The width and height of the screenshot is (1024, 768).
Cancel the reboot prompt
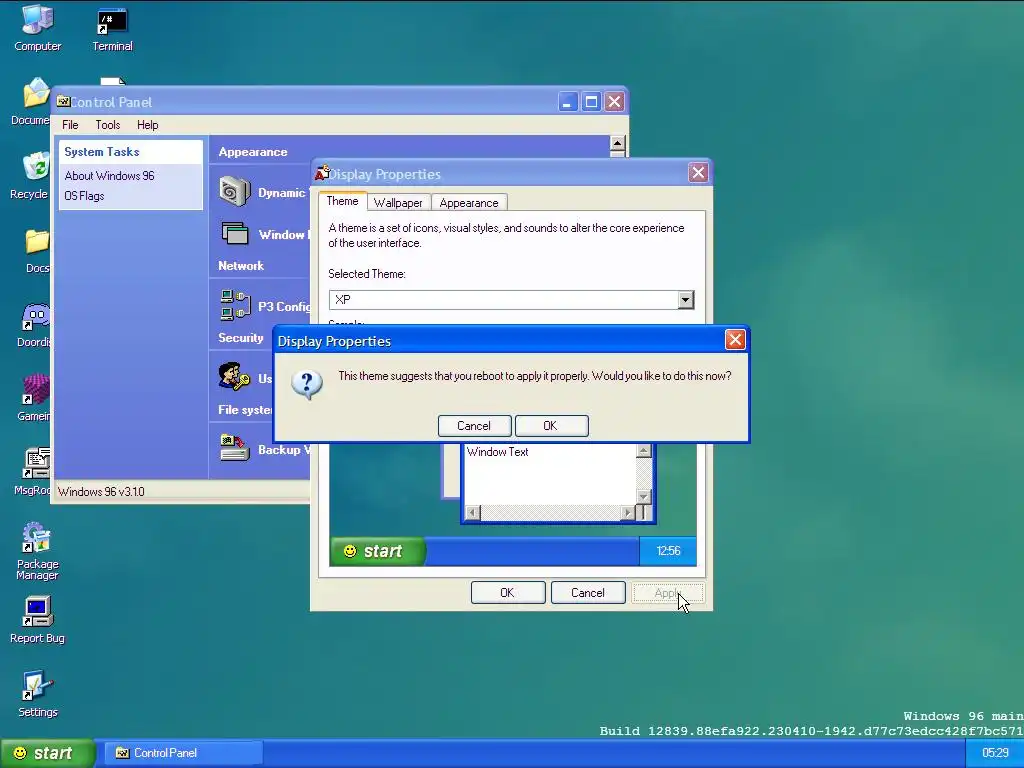pyautogui.click(x=474, y=426)
